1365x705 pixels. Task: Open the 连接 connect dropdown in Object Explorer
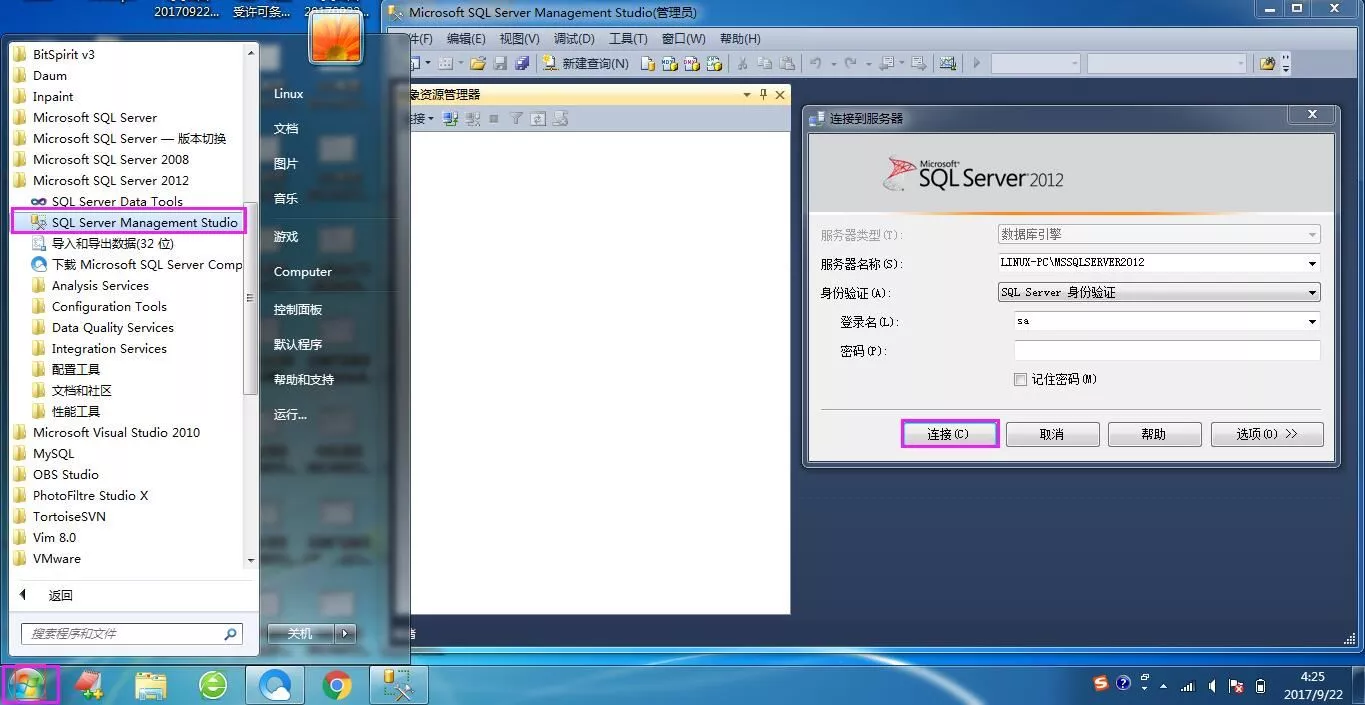coord(433,119)
